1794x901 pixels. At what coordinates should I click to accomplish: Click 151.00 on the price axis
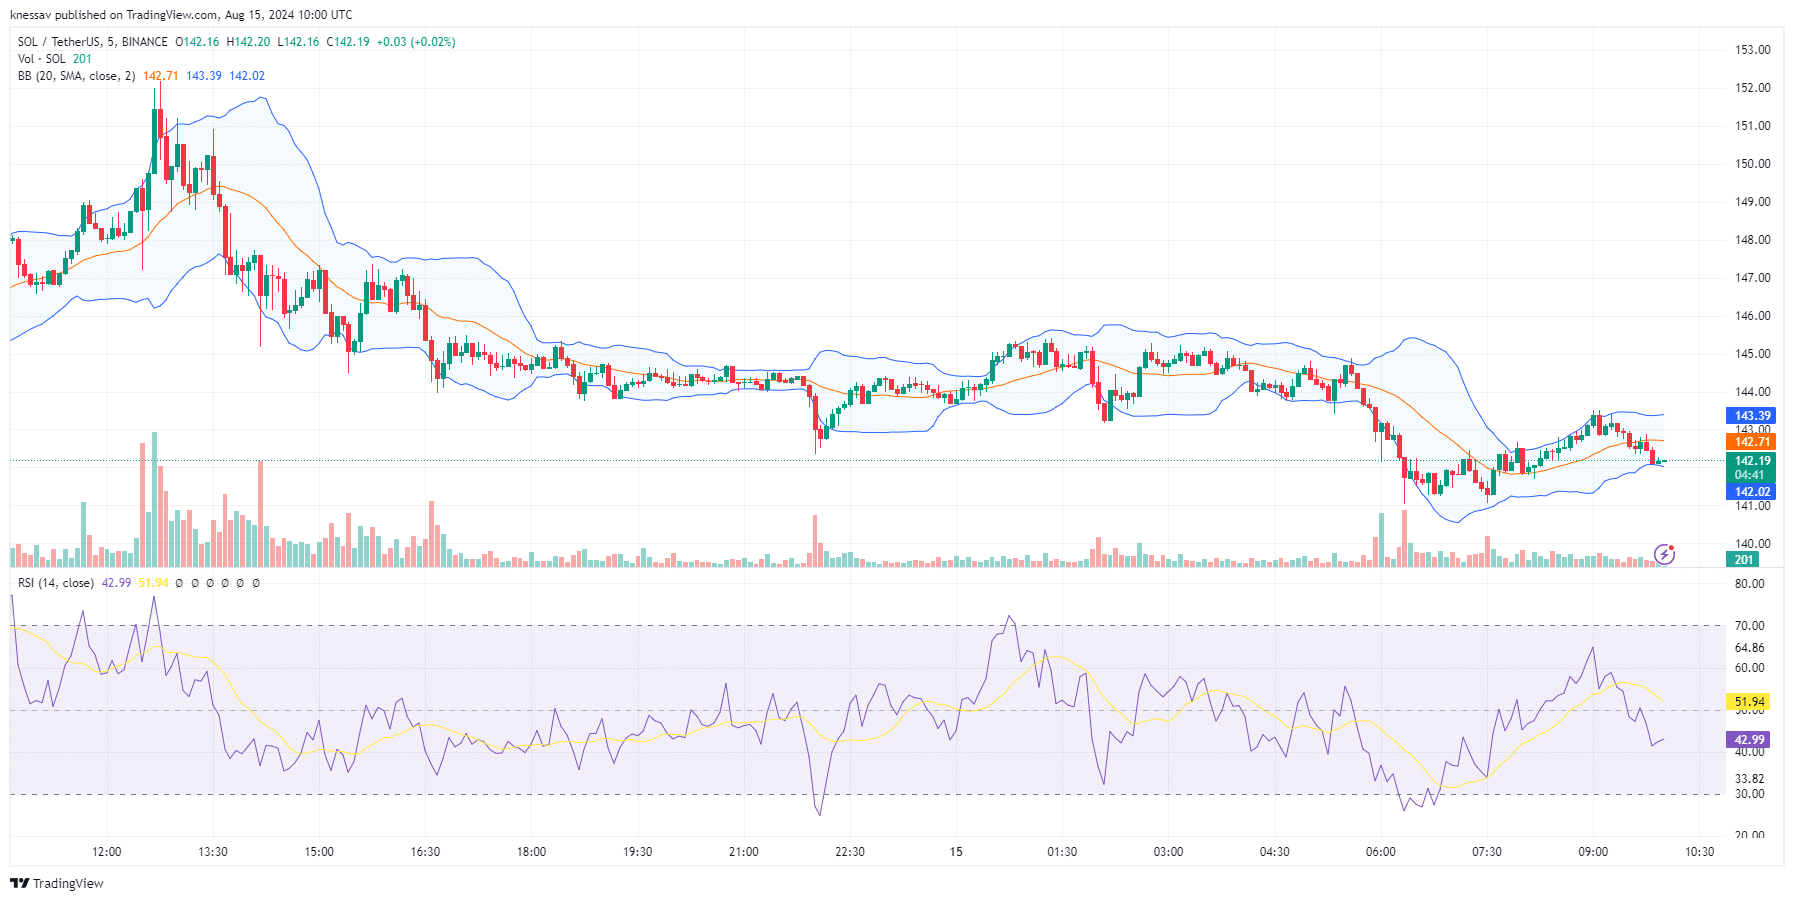pos(1752,126)
